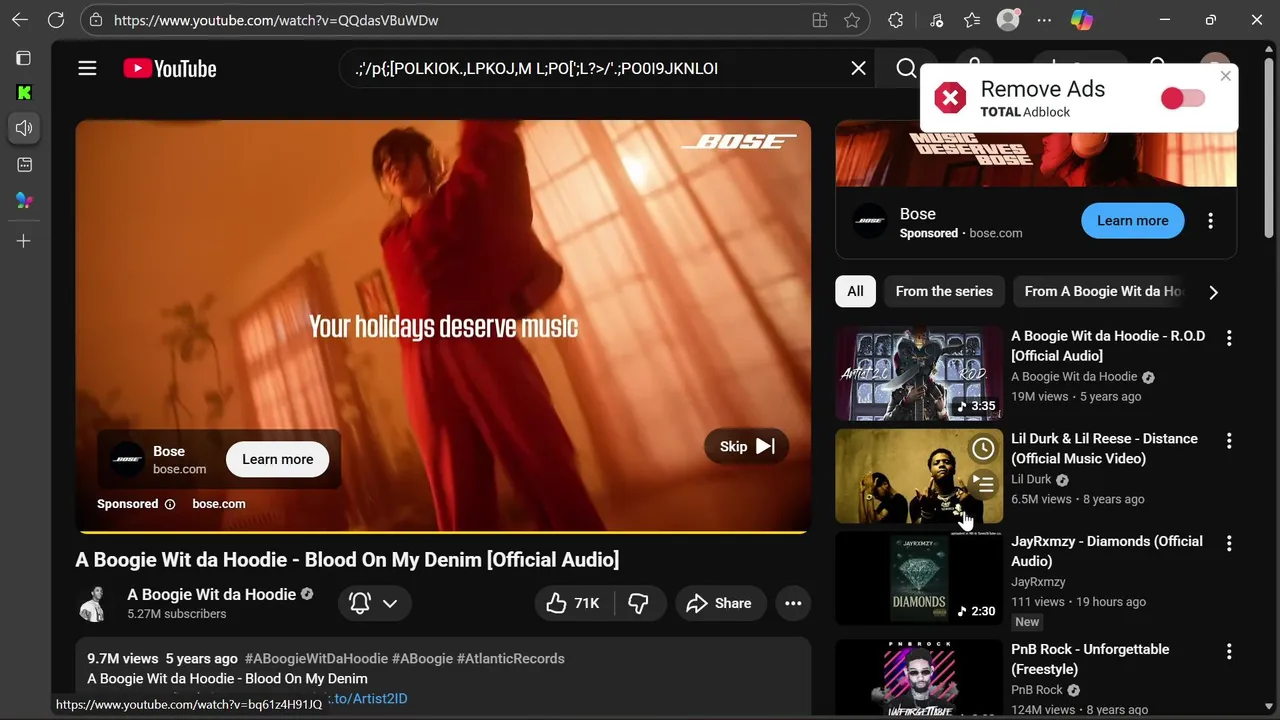Open R.O.D video thumbnail
Image resolution: width=1280 pixels, height=720 pixels.
tap(919, 373)
